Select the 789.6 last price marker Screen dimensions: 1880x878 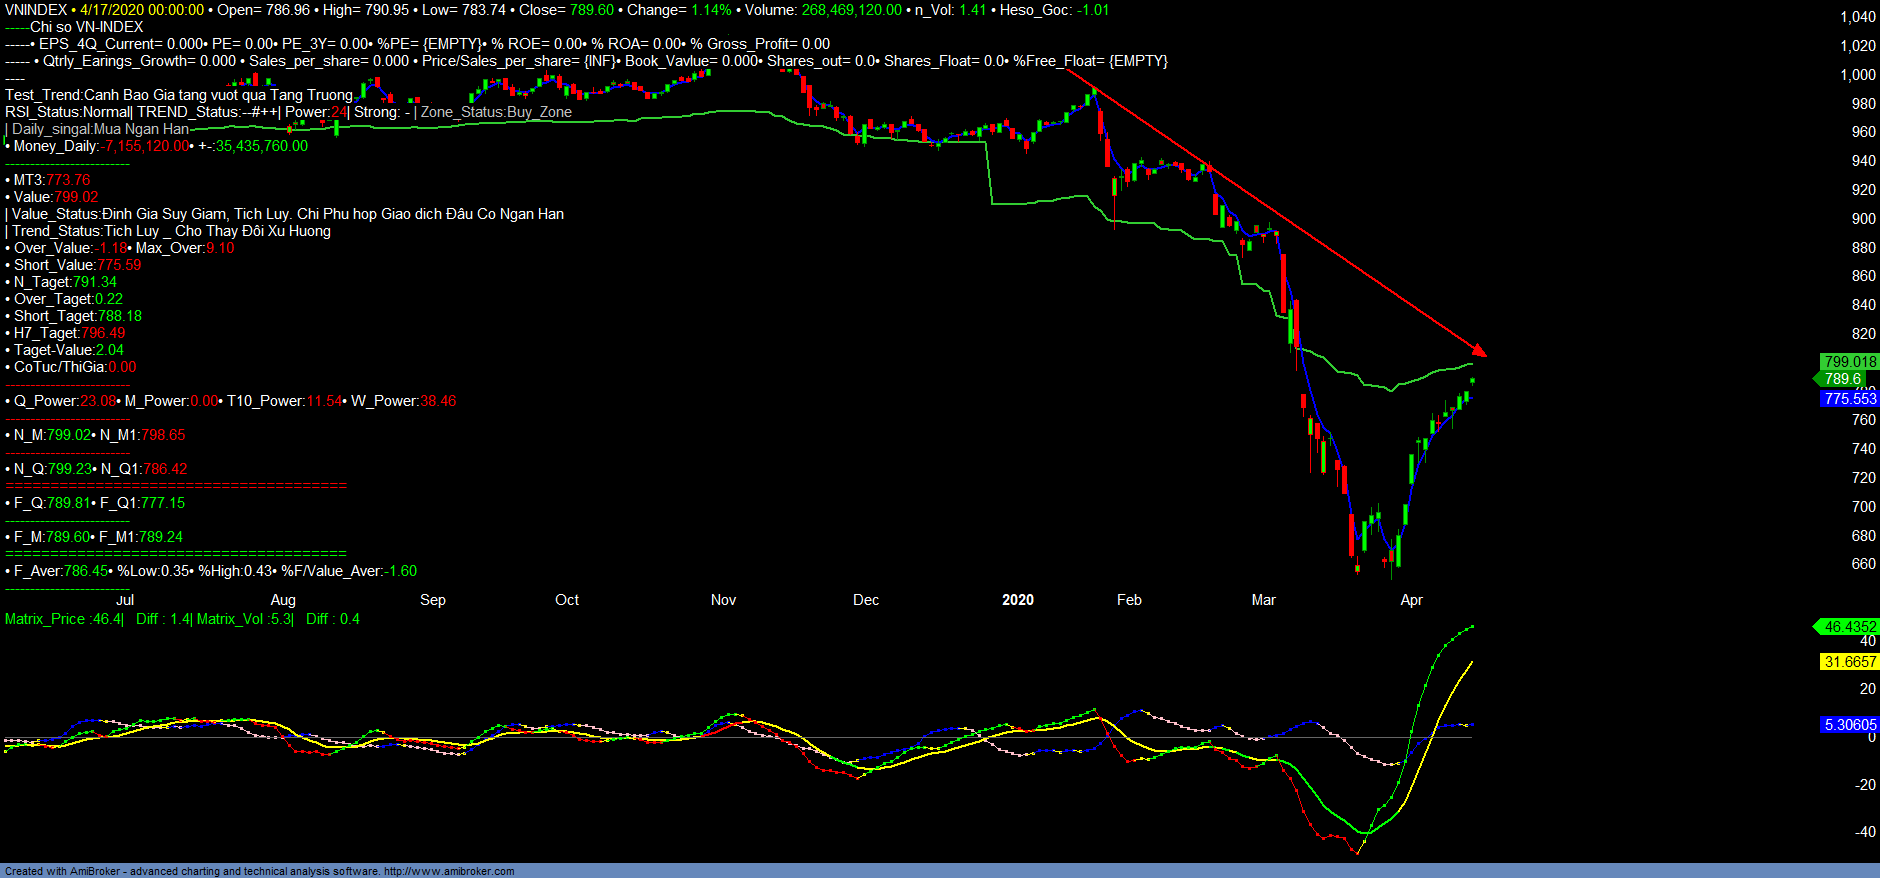click(1842, 379)
